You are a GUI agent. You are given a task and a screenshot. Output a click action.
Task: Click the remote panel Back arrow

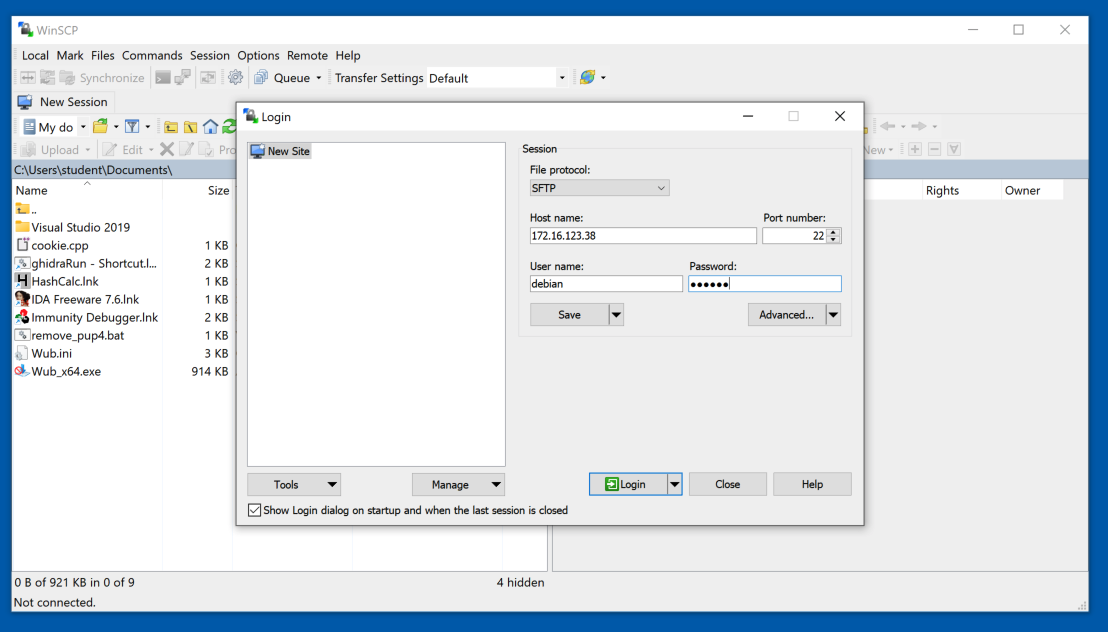(x=888, y=126)
